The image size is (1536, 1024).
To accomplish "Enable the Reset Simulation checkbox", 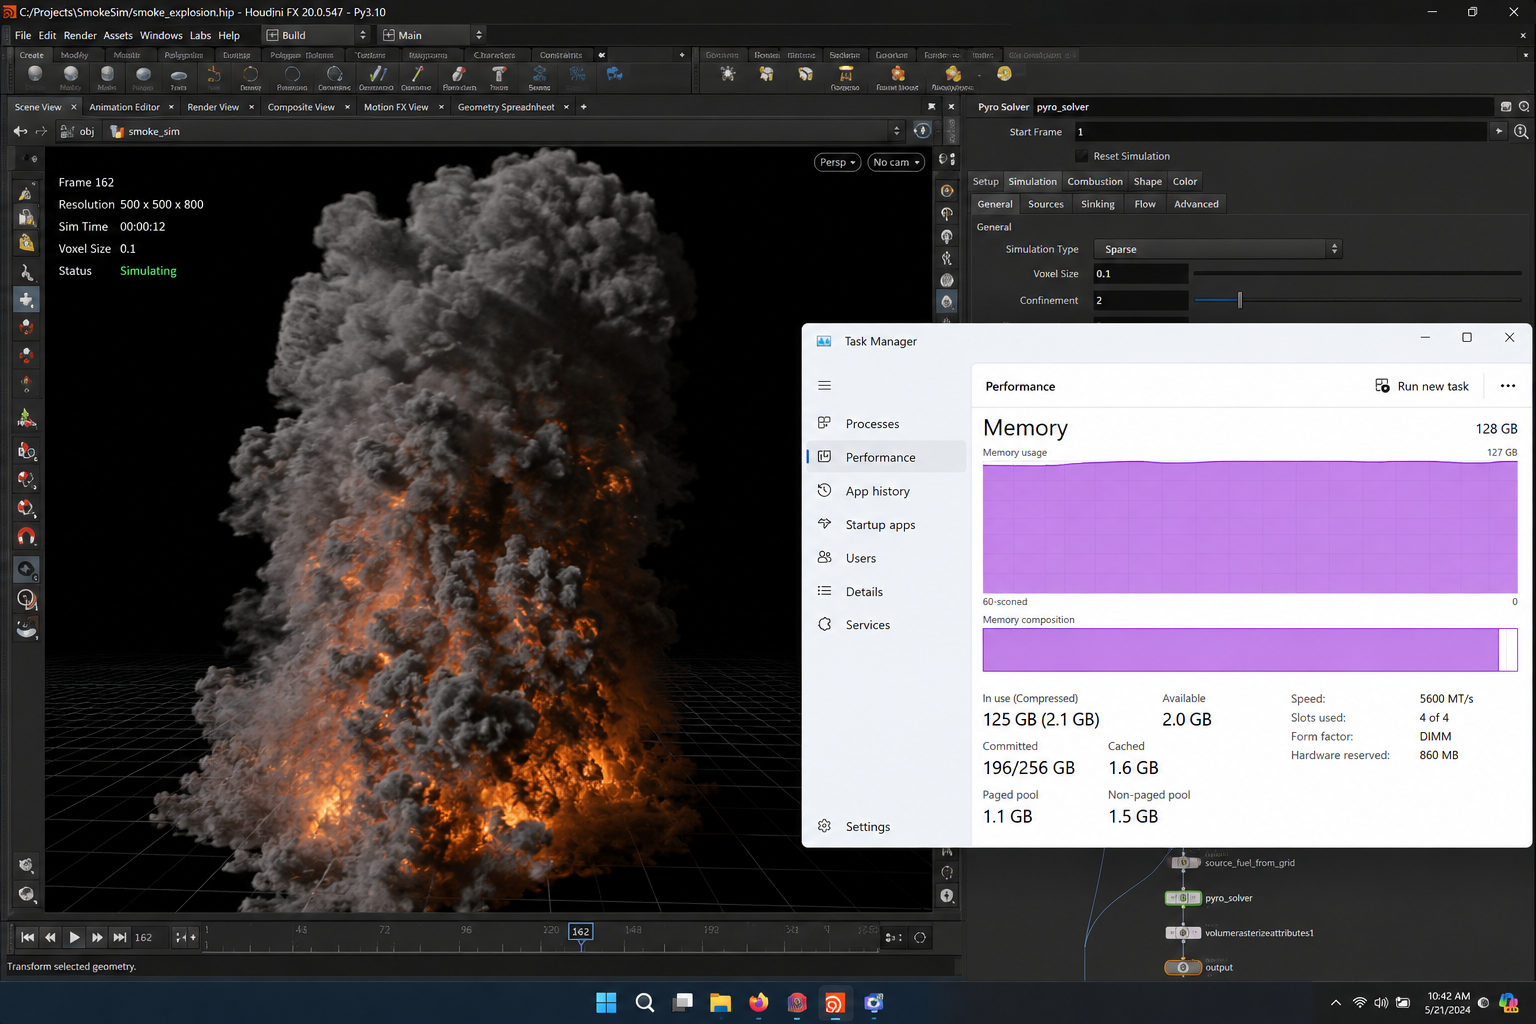I will pyautogui.click(x=1081, y=156).
